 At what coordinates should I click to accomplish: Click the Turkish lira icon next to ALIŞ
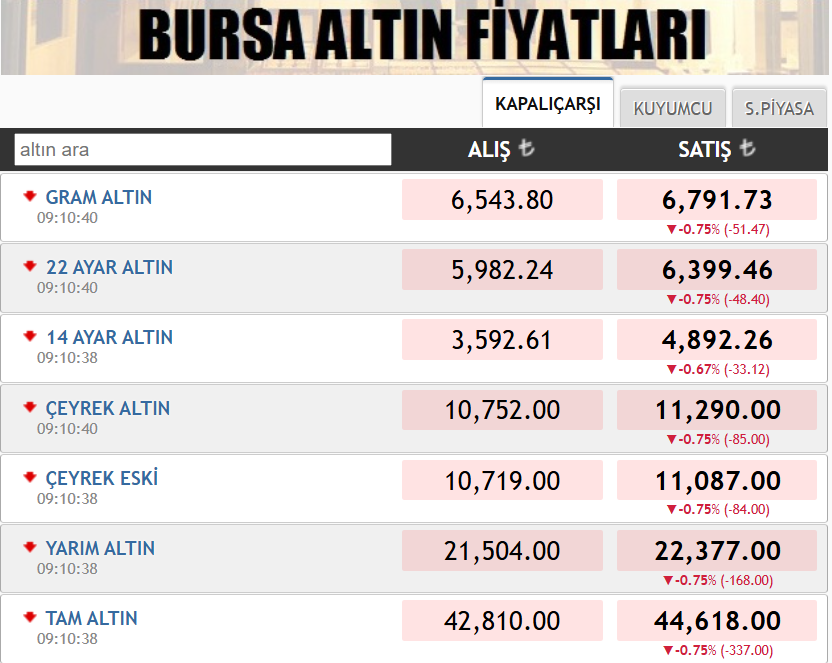tap(525, 148)
